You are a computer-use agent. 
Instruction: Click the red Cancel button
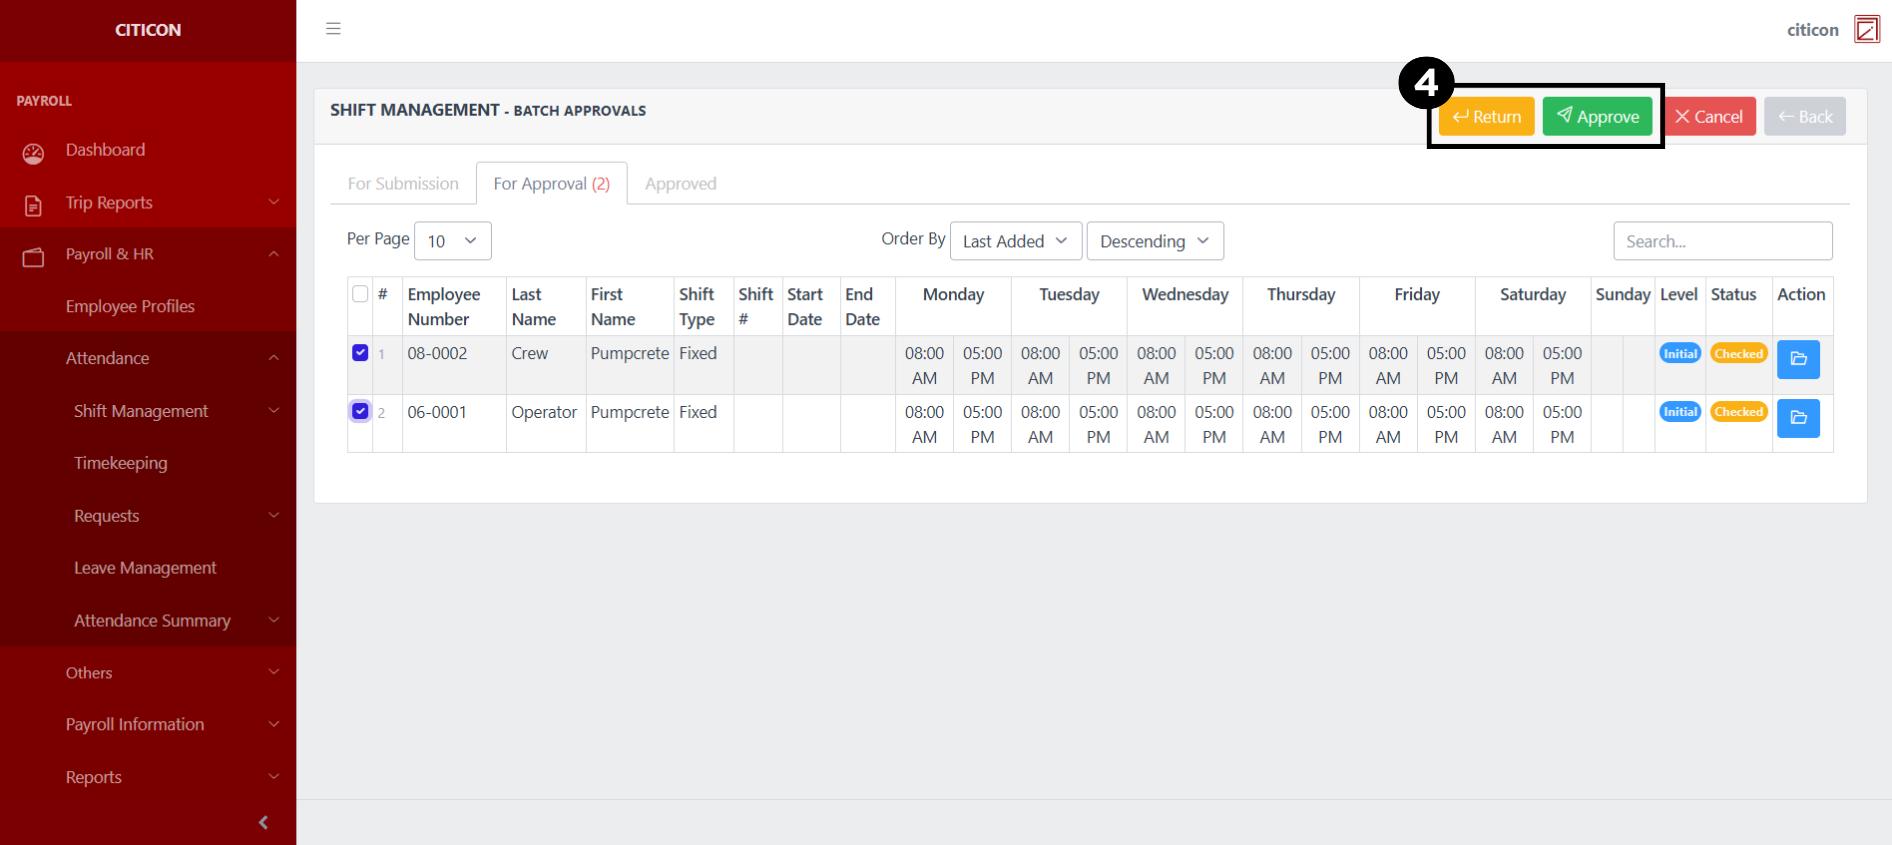coord(1709,117)
